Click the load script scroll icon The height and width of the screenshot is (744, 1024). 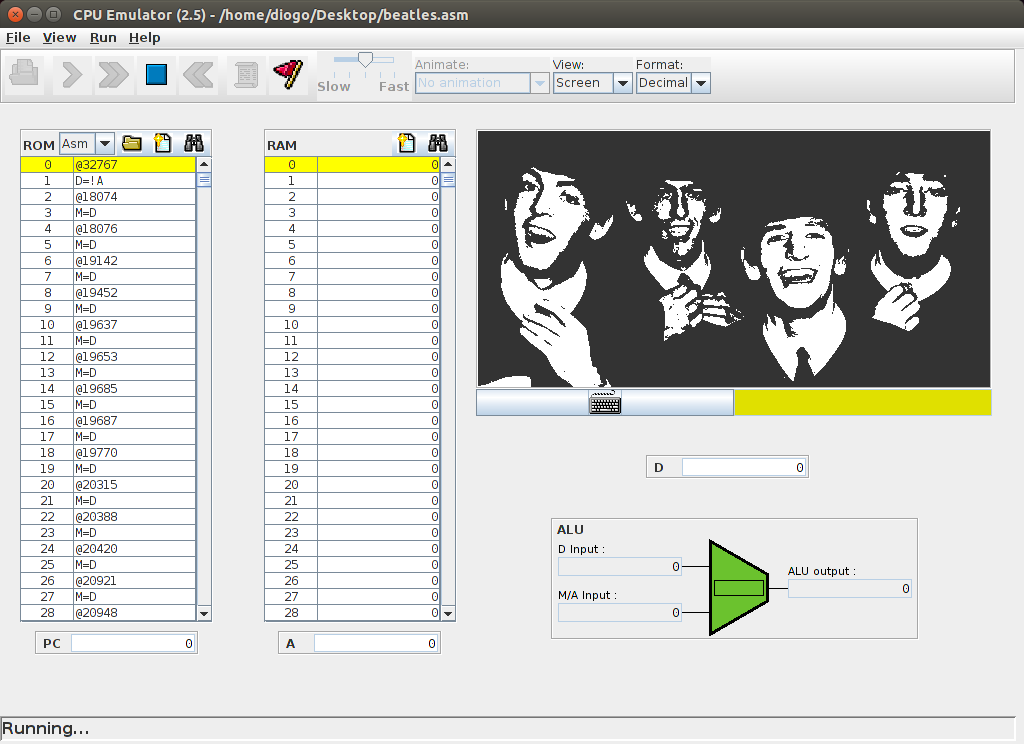pos(245,74)
